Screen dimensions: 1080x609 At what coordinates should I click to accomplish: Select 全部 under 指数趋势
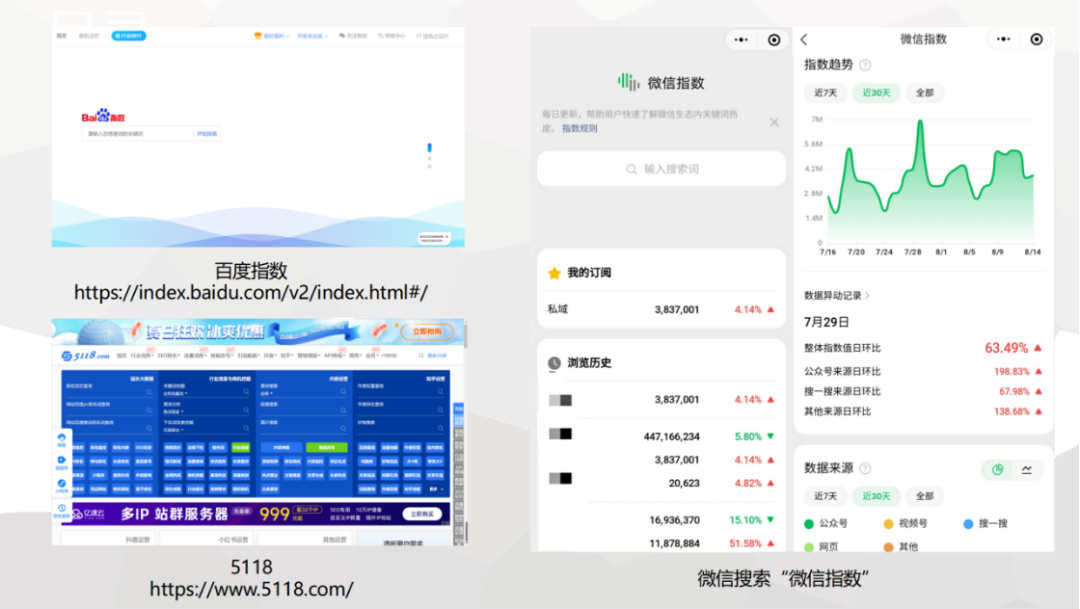pos(924,93)
